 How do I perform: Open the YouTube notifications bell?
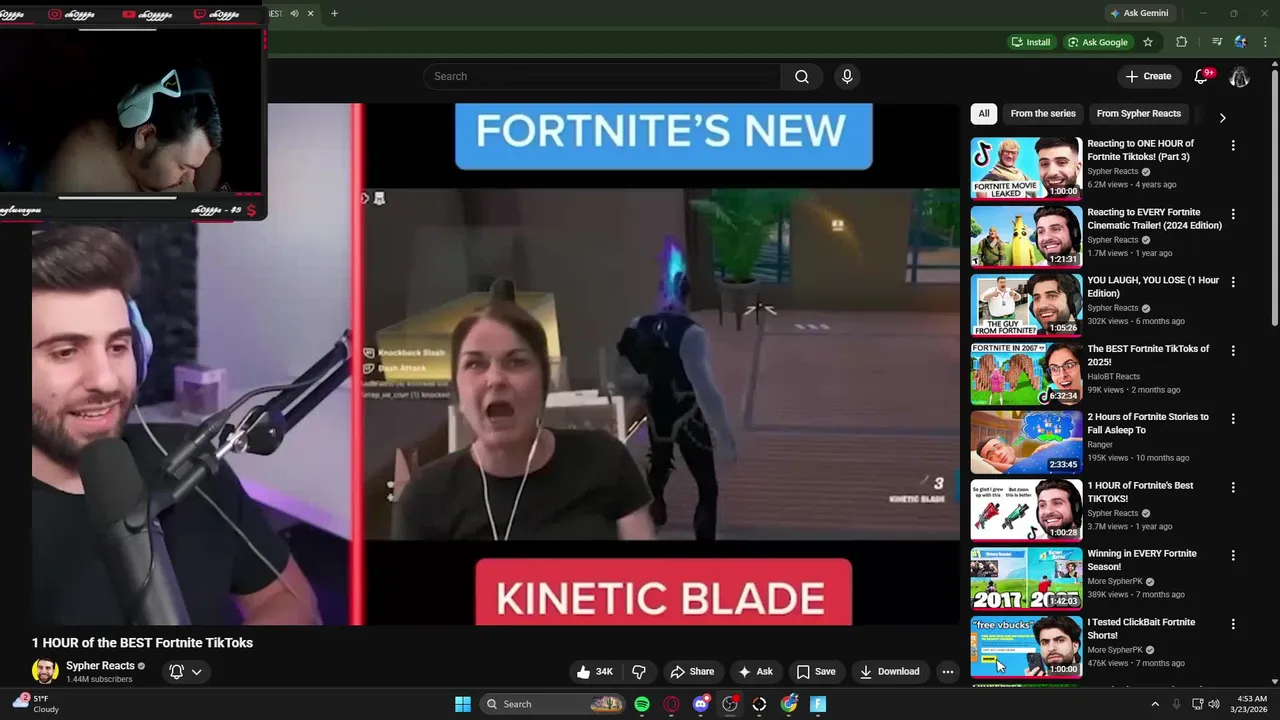(1202, 77)
